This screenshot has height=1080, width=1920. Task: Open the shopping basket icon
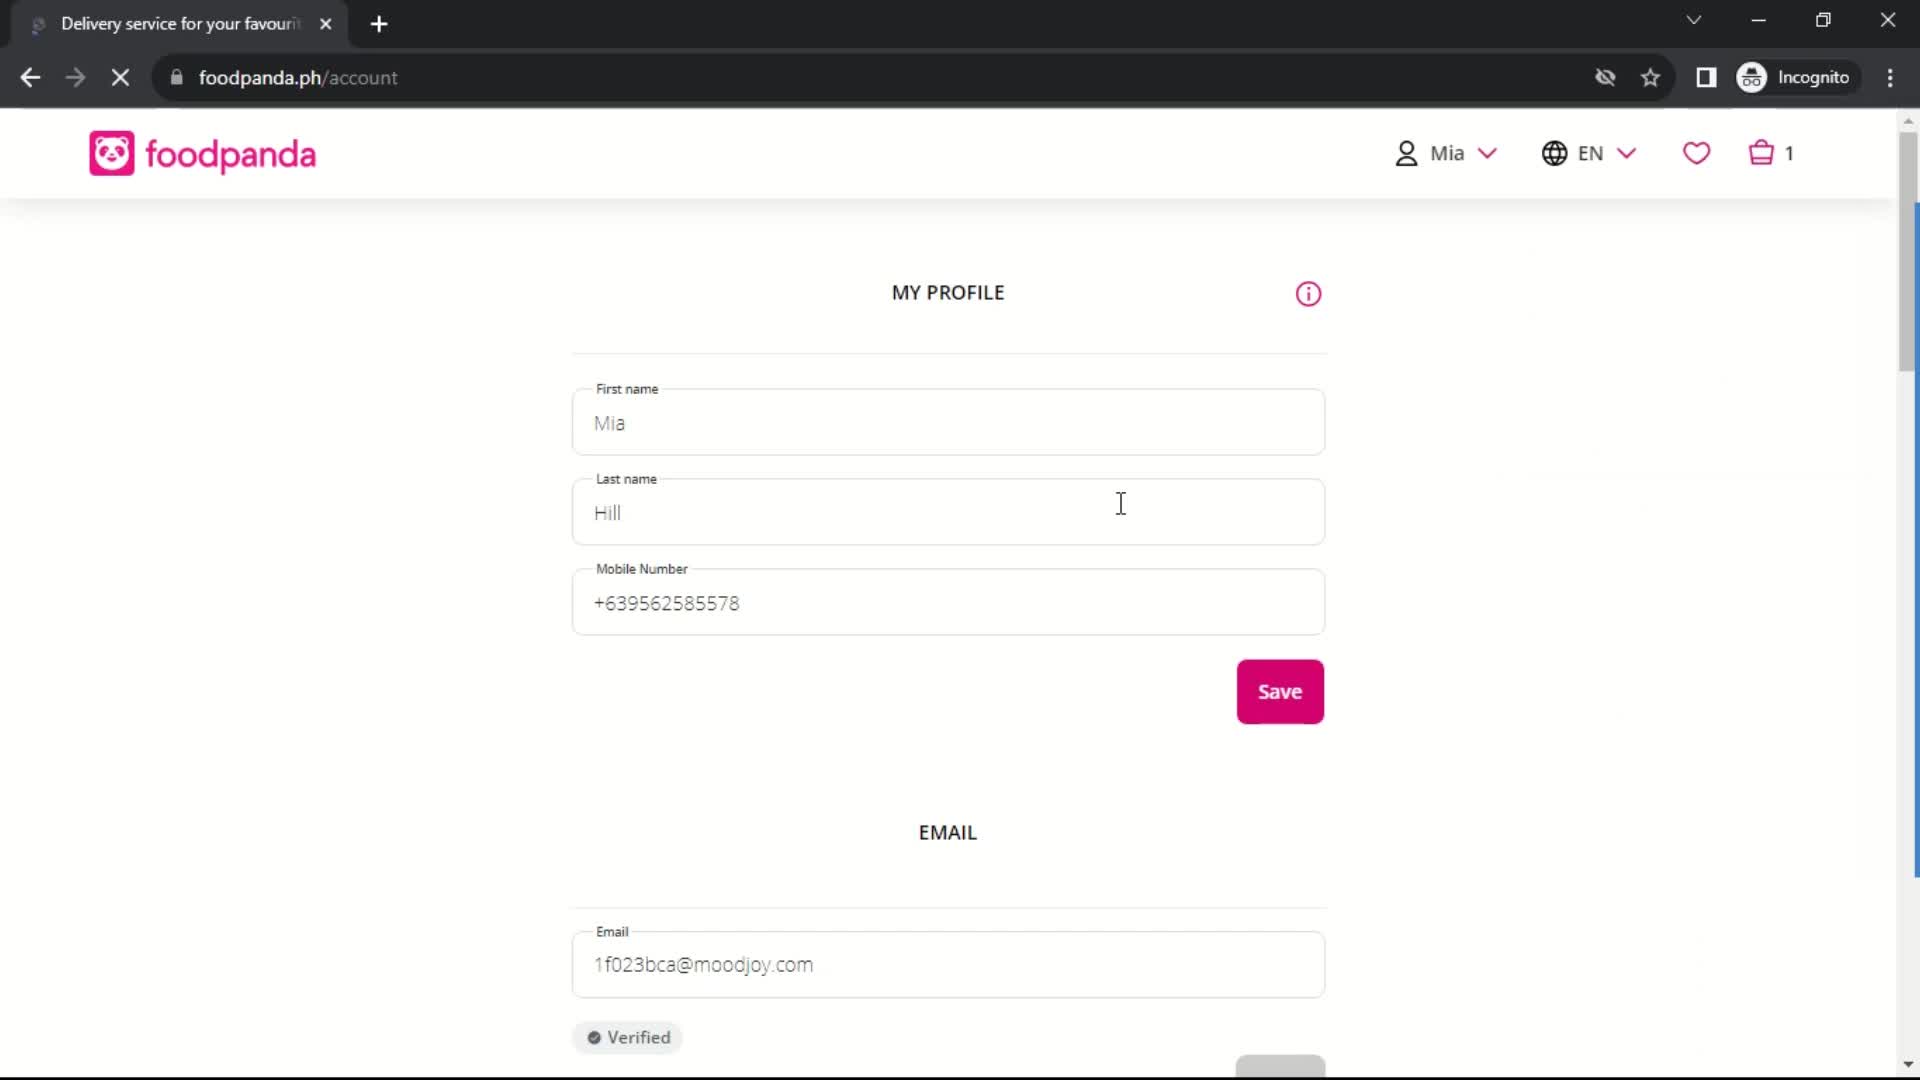1760,153
